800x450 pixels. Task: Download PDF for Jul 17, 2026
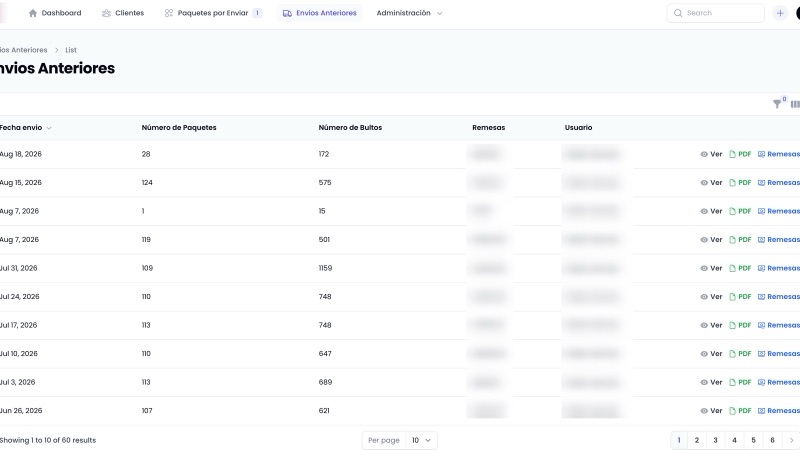pos(740,326)
